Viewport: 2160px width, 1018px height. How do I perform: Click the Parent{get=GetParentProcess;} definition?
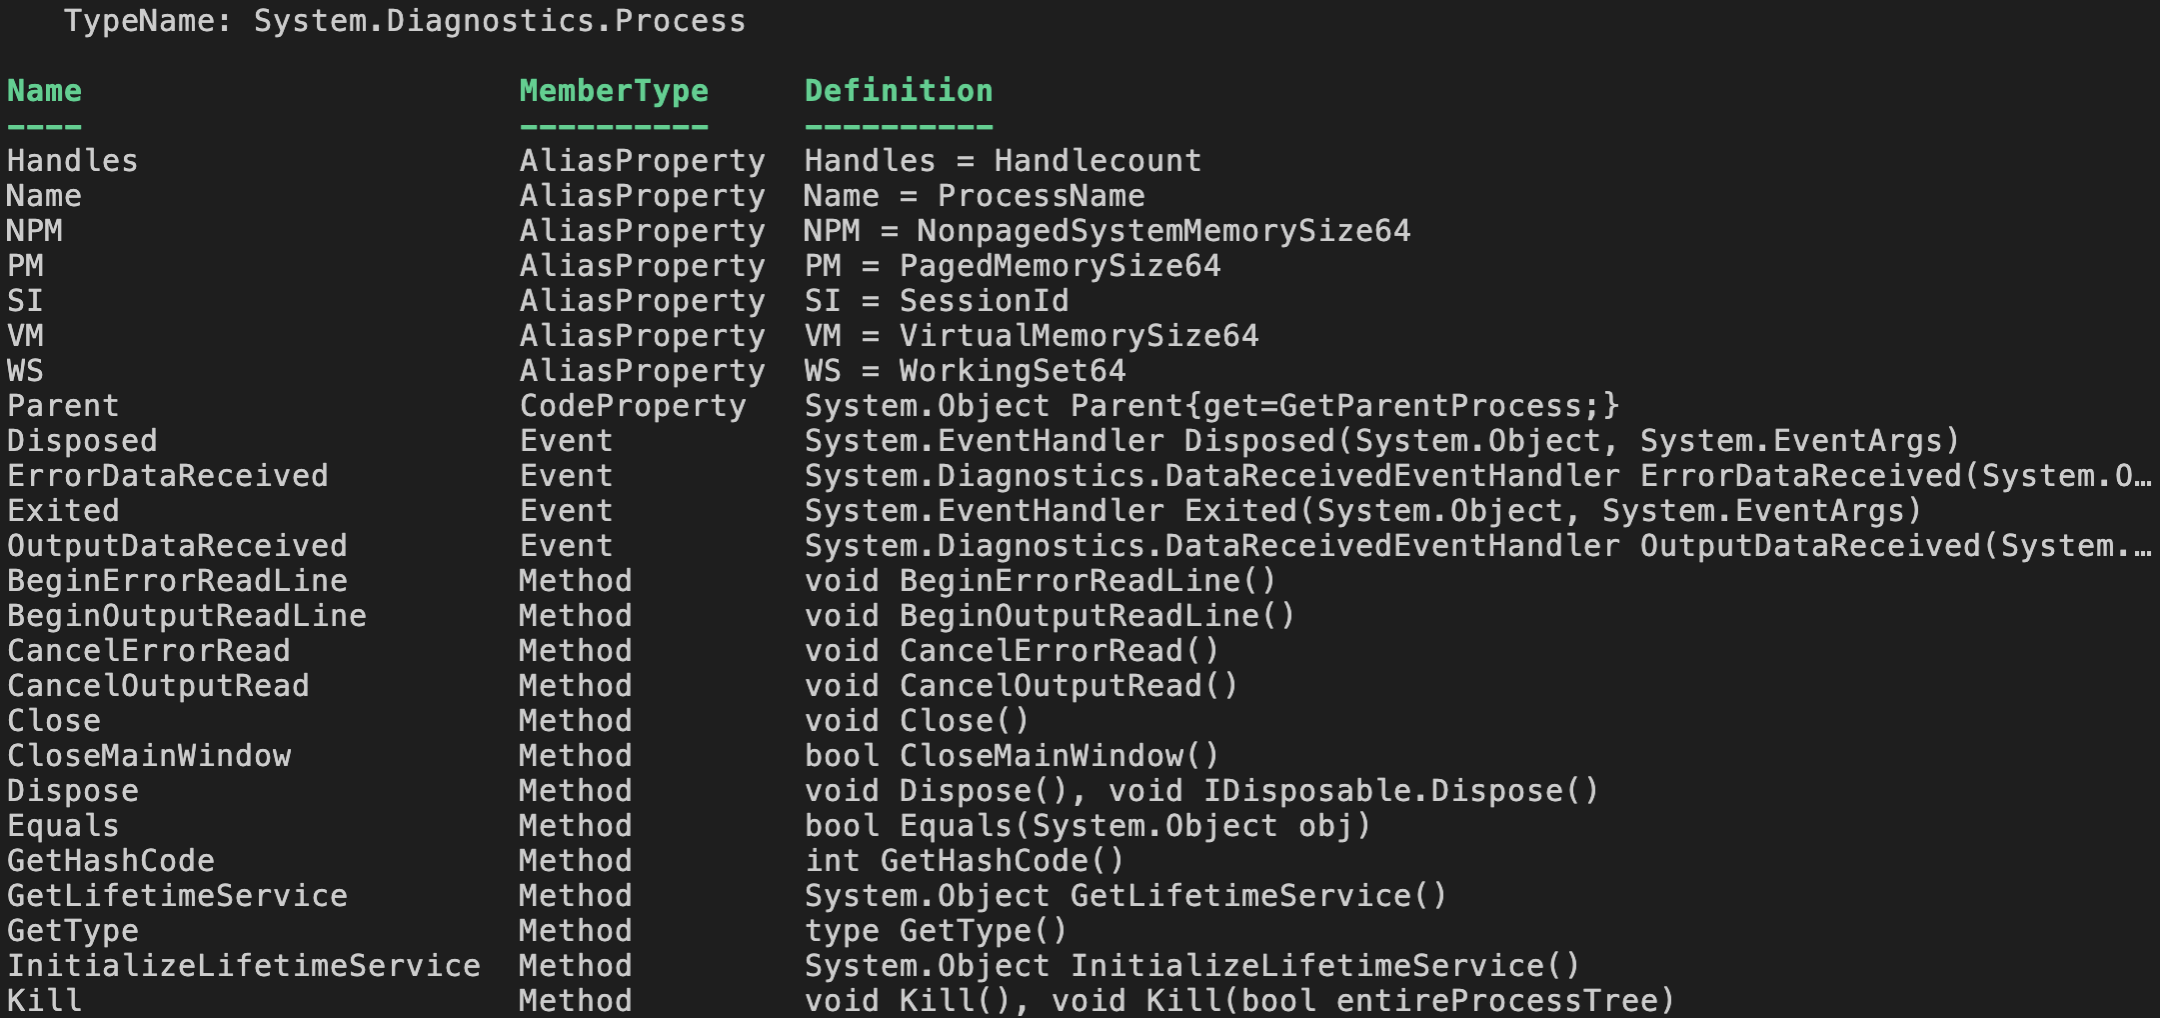tap(1212, 406)
